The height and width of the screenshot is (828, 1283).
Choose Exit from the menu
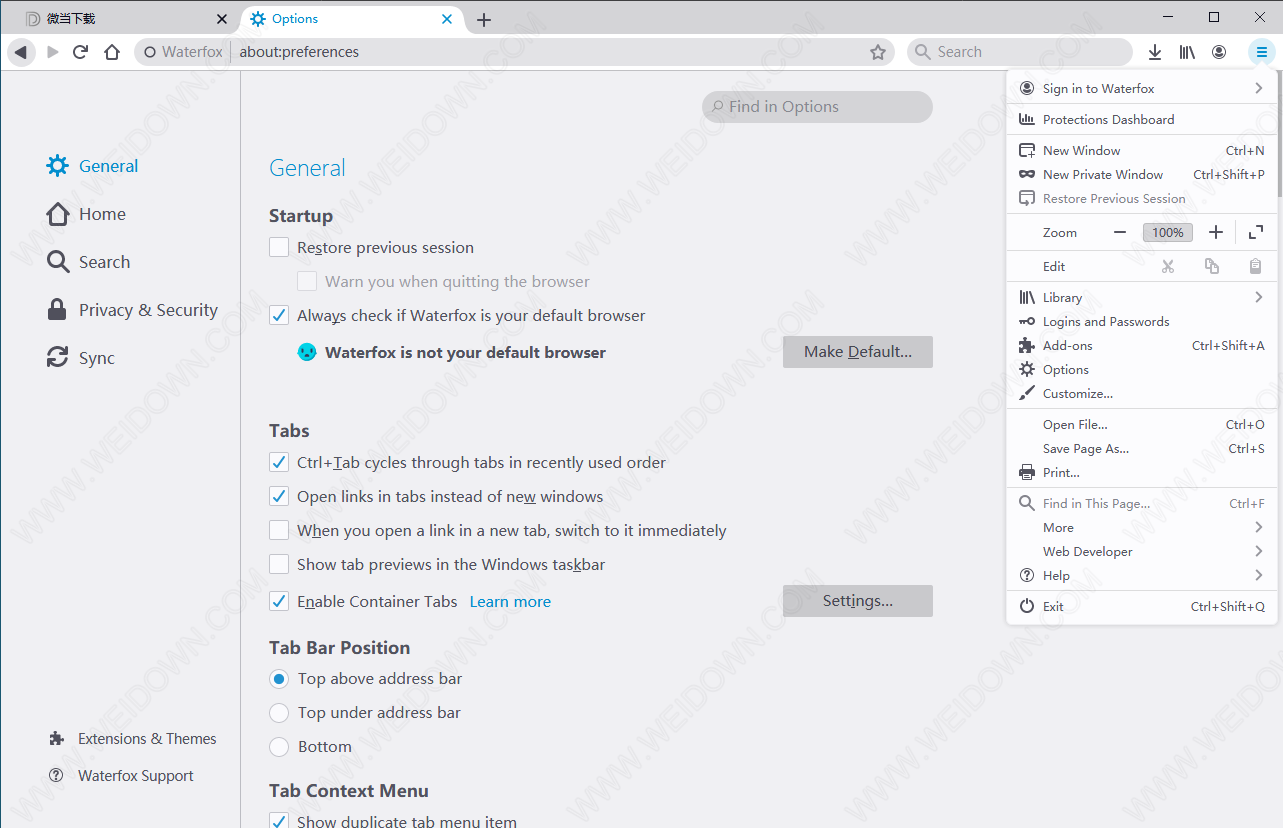1142,606
